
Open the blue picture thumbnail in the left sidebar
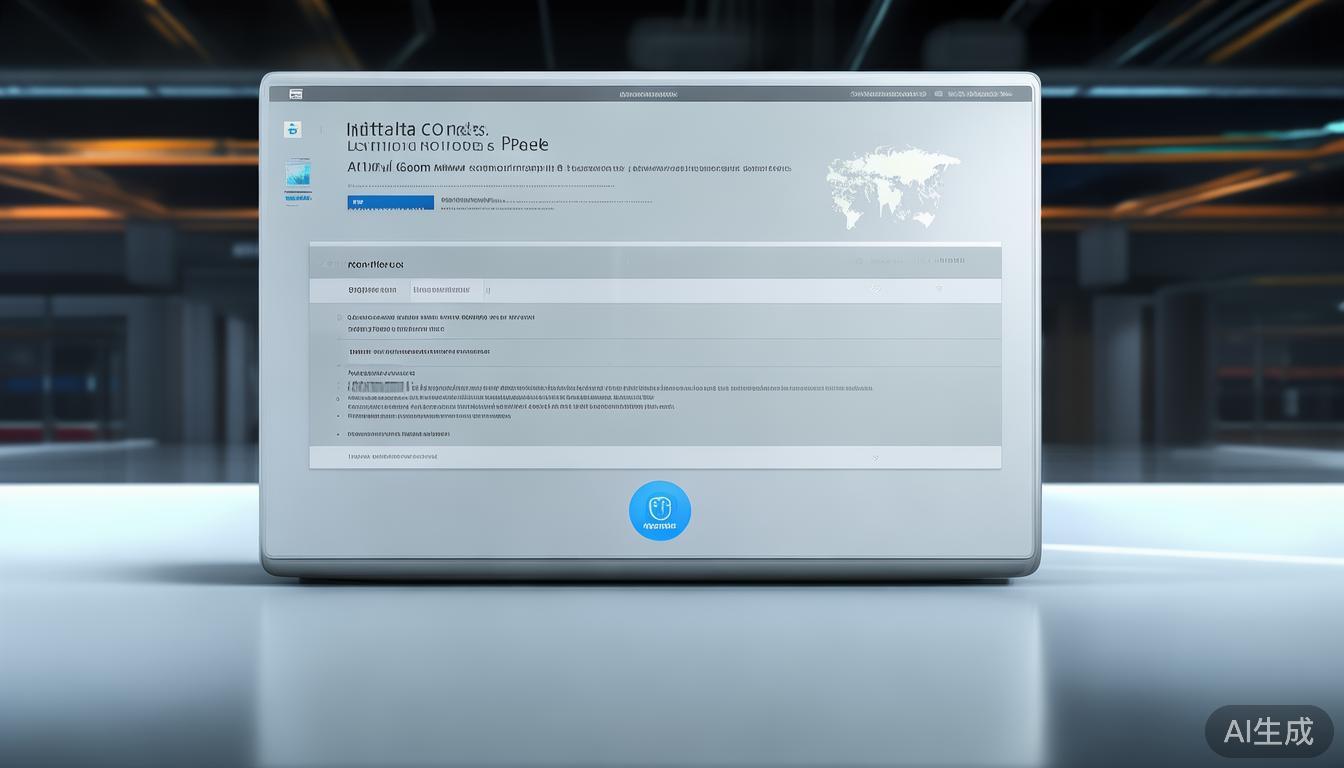pos(297,174)
